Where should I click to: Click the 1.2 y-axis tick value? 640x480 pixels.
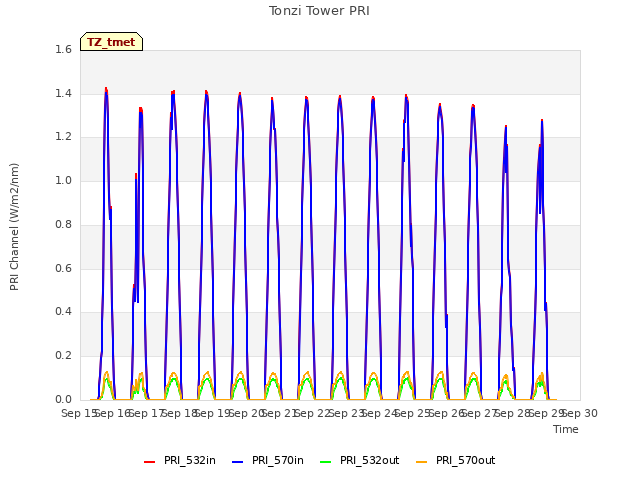(x=63, y=137)
